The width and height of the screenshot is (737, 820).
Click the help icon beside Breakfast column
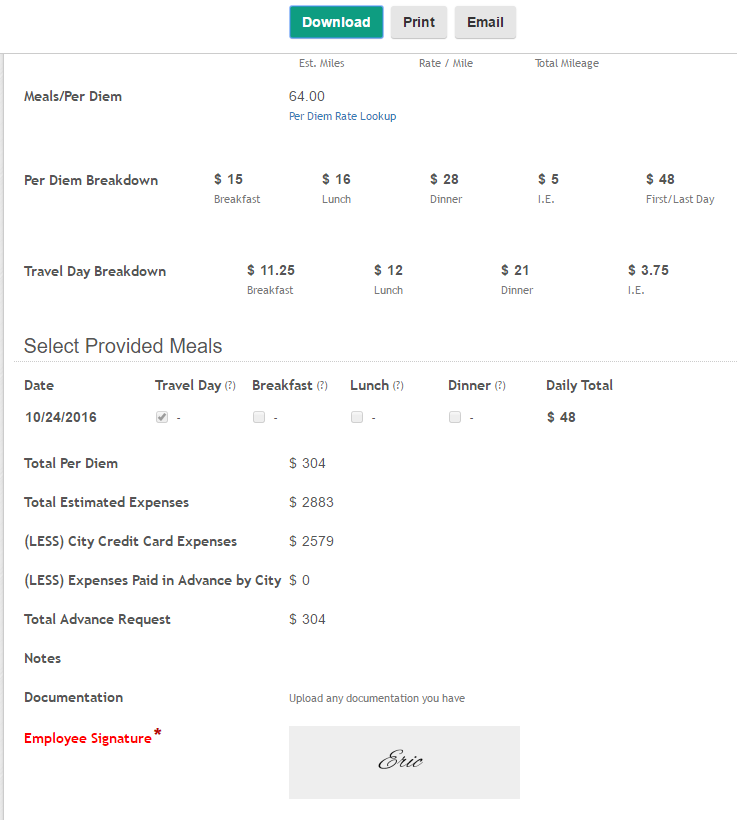[x=322, y=386]
